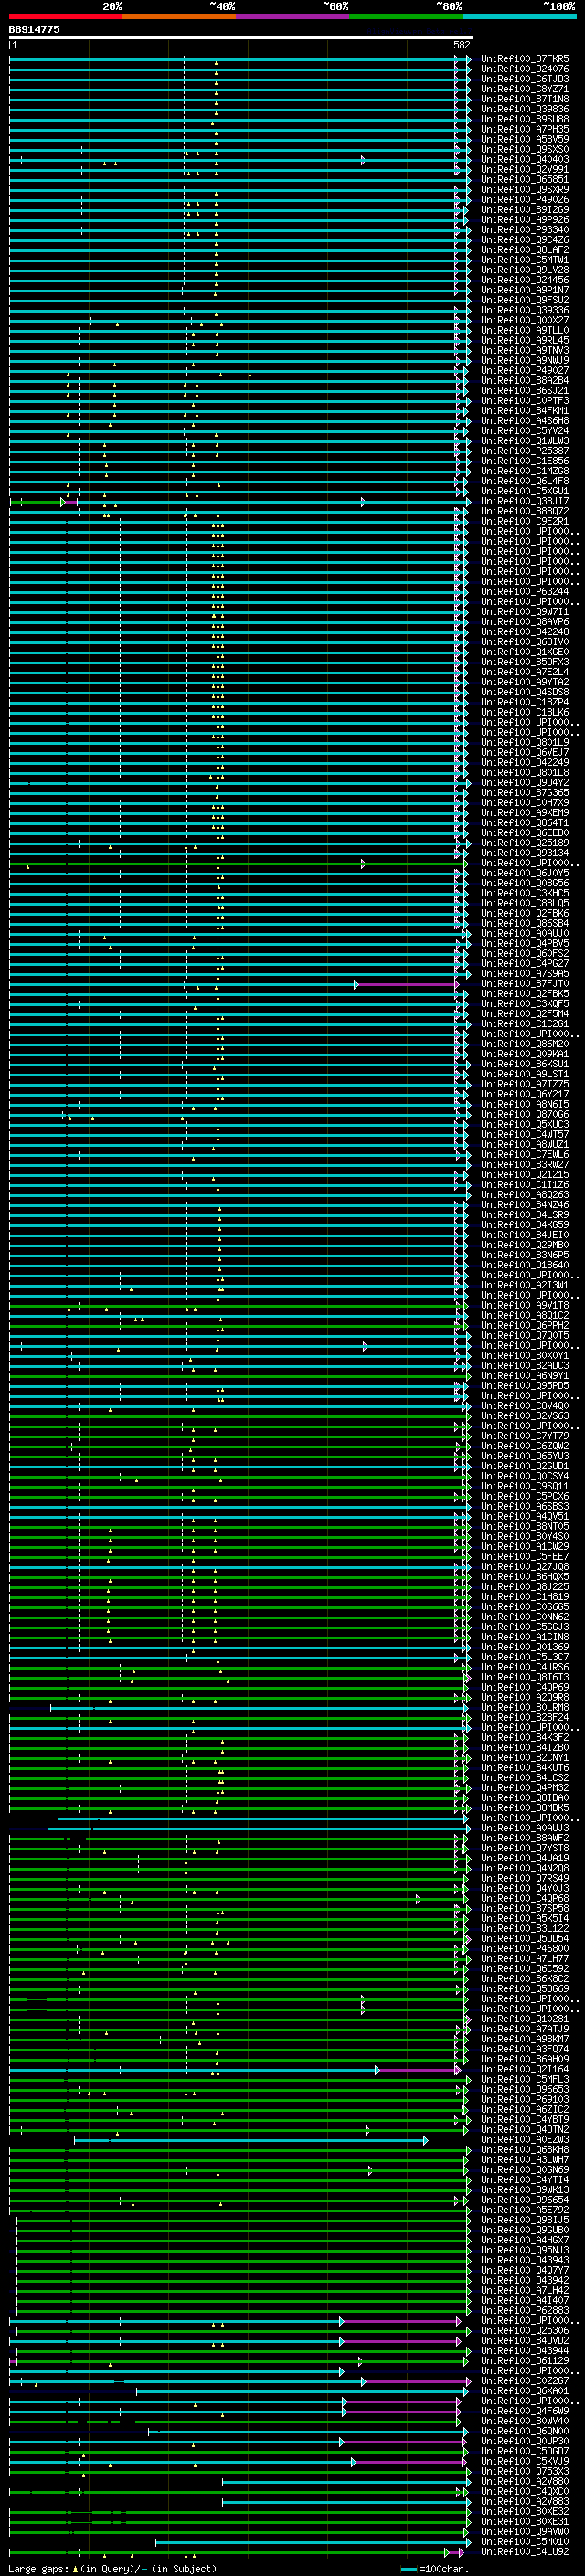This screenshot has height=2576, width=585.
Task: Click the green ~80% identity legend segment
Action: tap(406, 16)
